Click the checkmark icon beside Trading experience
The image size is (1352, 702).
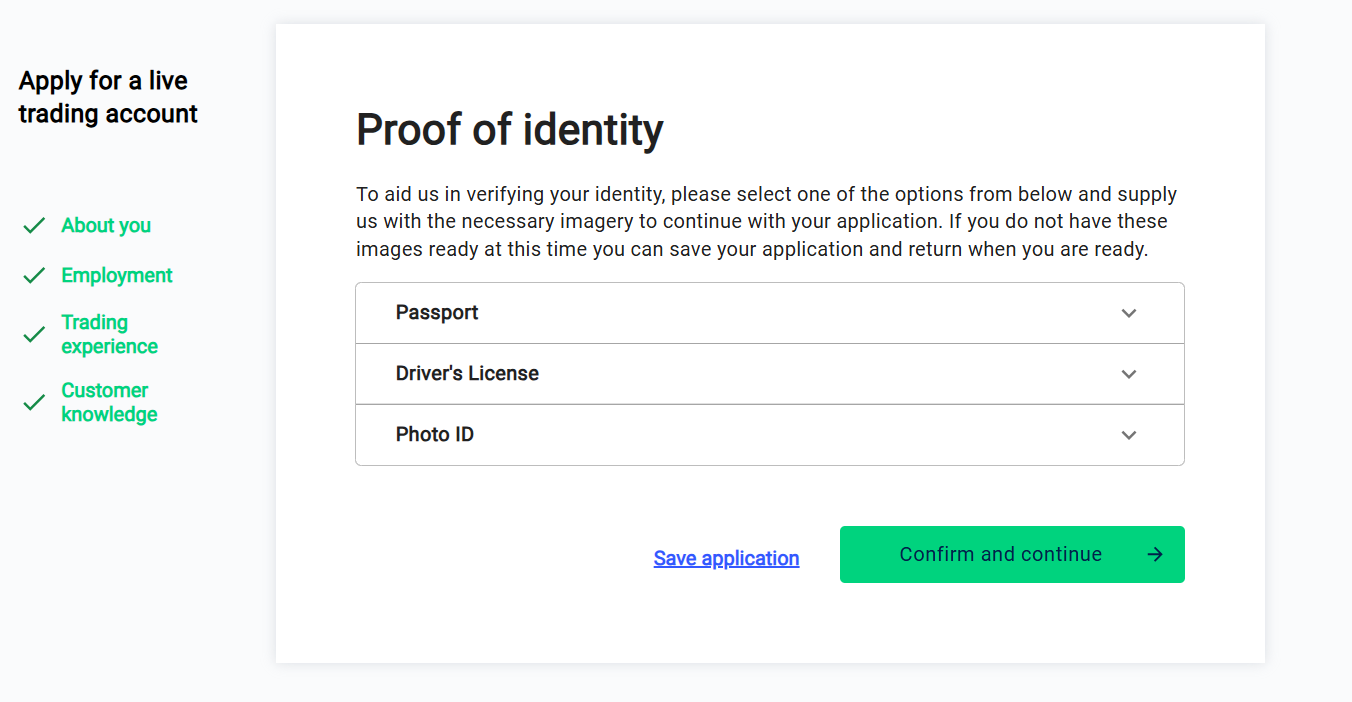(34, 334)
